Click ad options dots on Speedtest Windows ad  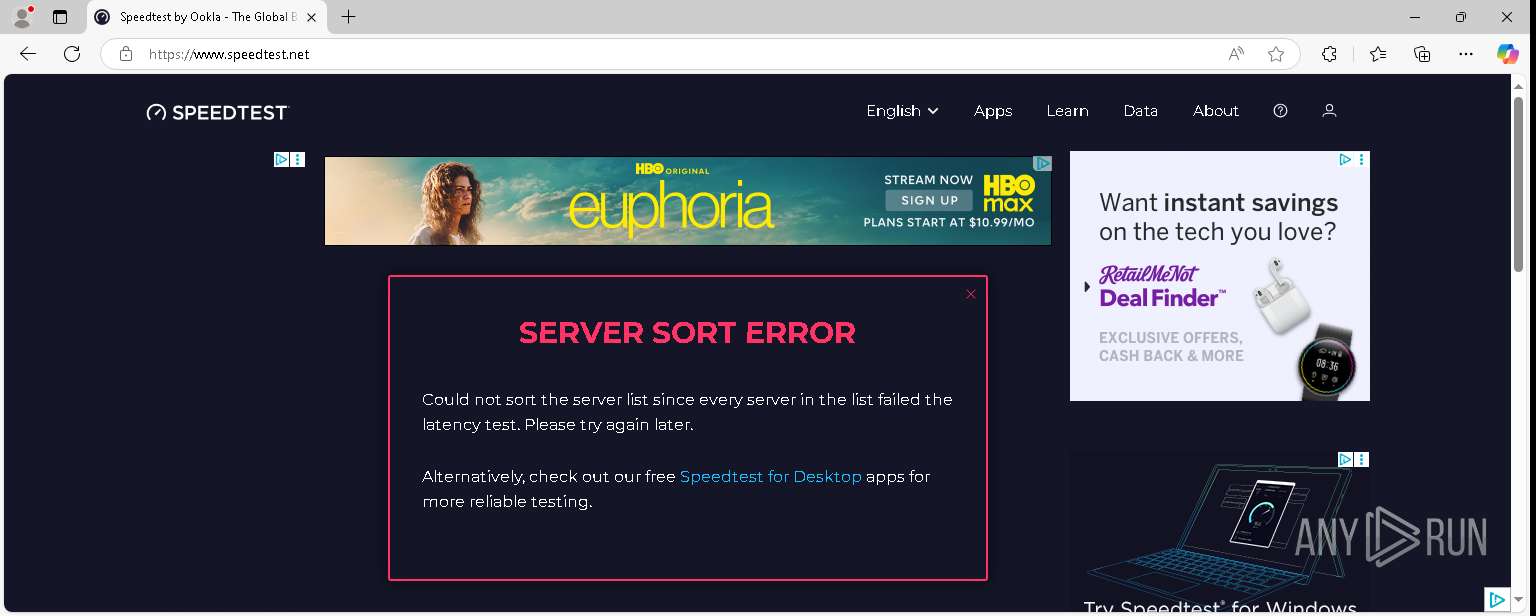[x=1362, y=459]
